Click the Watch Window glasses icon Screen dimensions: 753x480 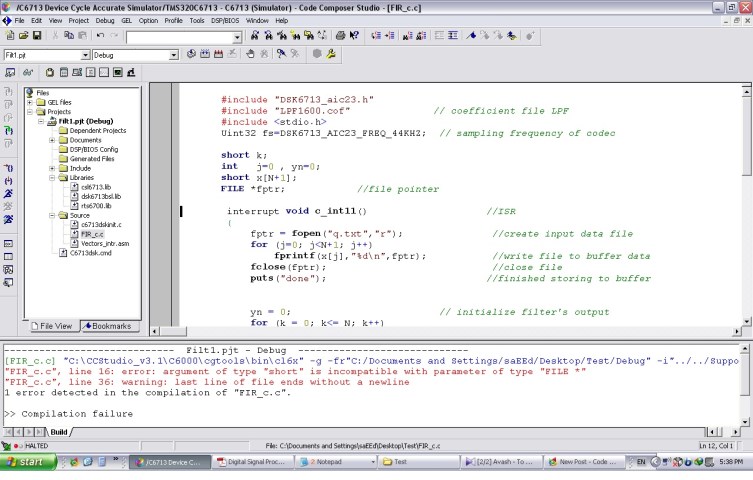point(28,72)
